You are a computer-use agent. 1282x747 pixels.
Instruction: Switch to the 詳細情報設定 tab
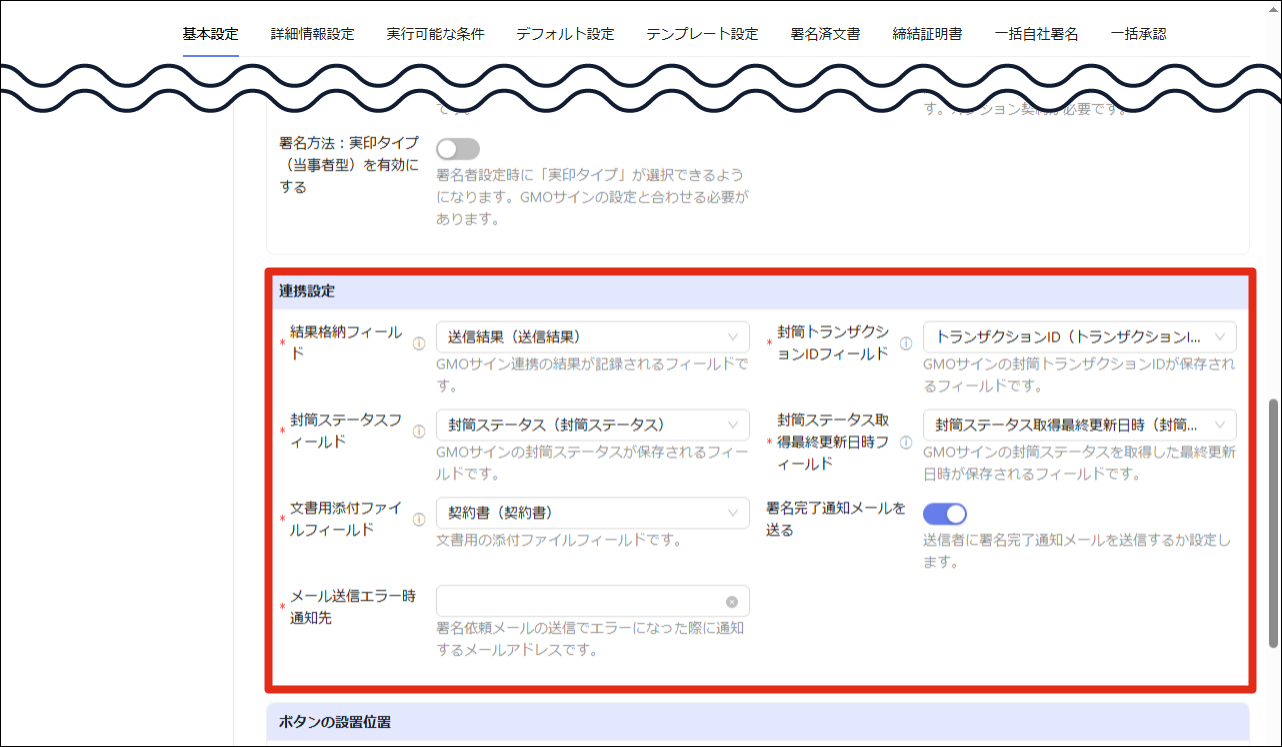[312, 34]
